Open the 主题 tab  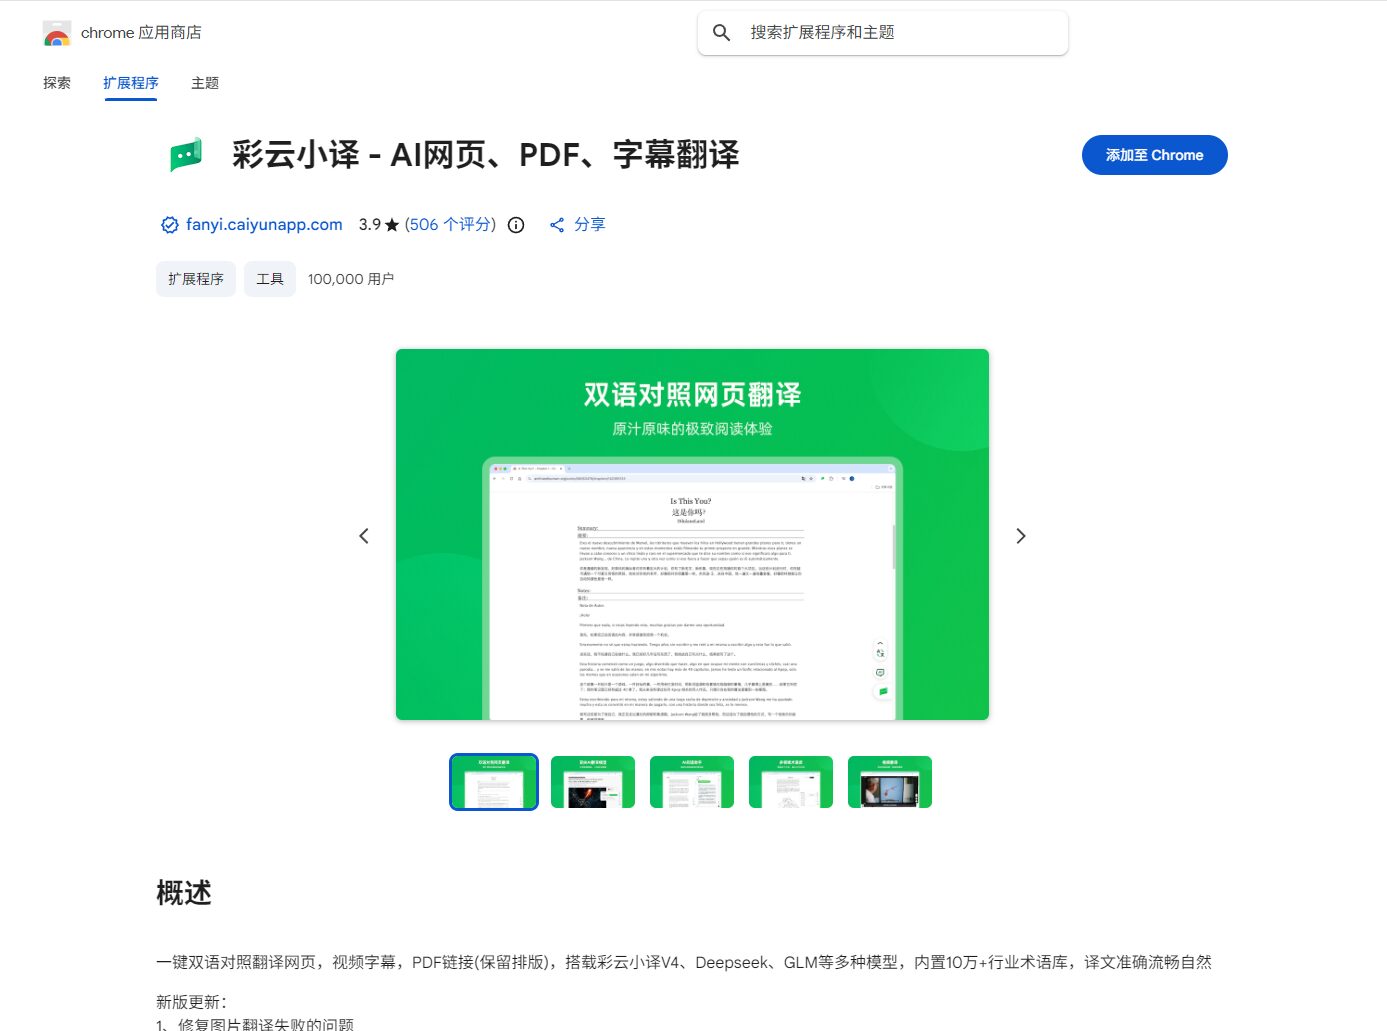[204, 83]
